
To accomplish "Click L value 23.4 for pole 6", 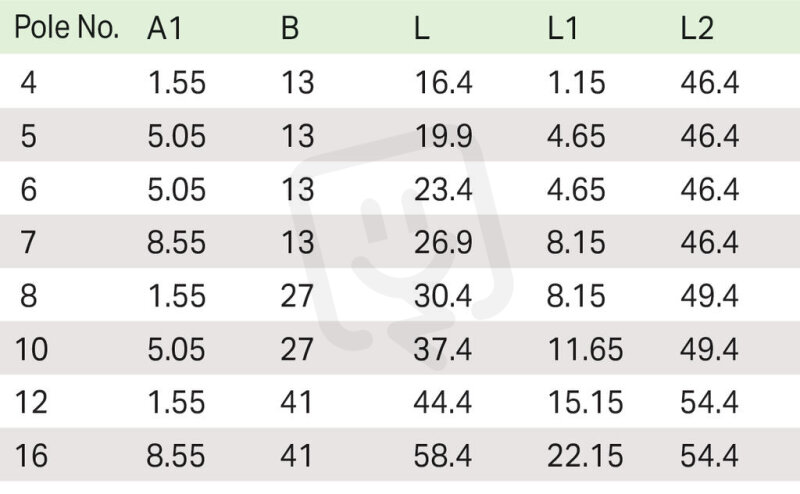I will click(443, 189).
